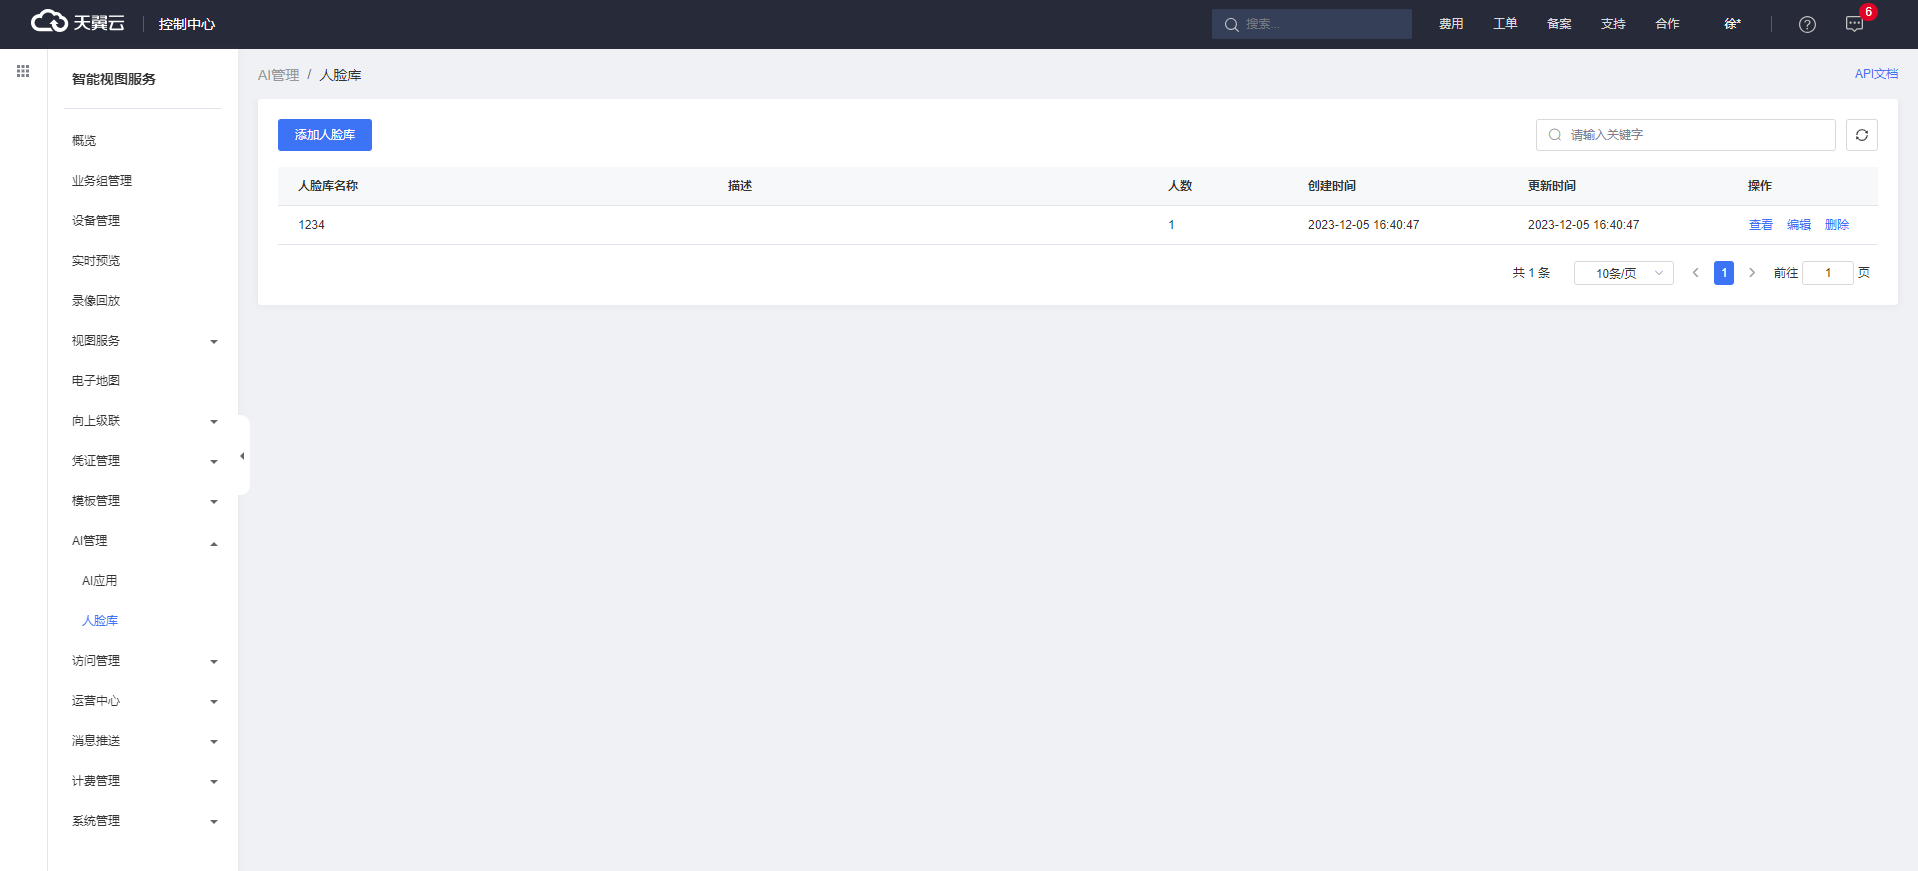Open the messages notification icon

point(1854,24)
